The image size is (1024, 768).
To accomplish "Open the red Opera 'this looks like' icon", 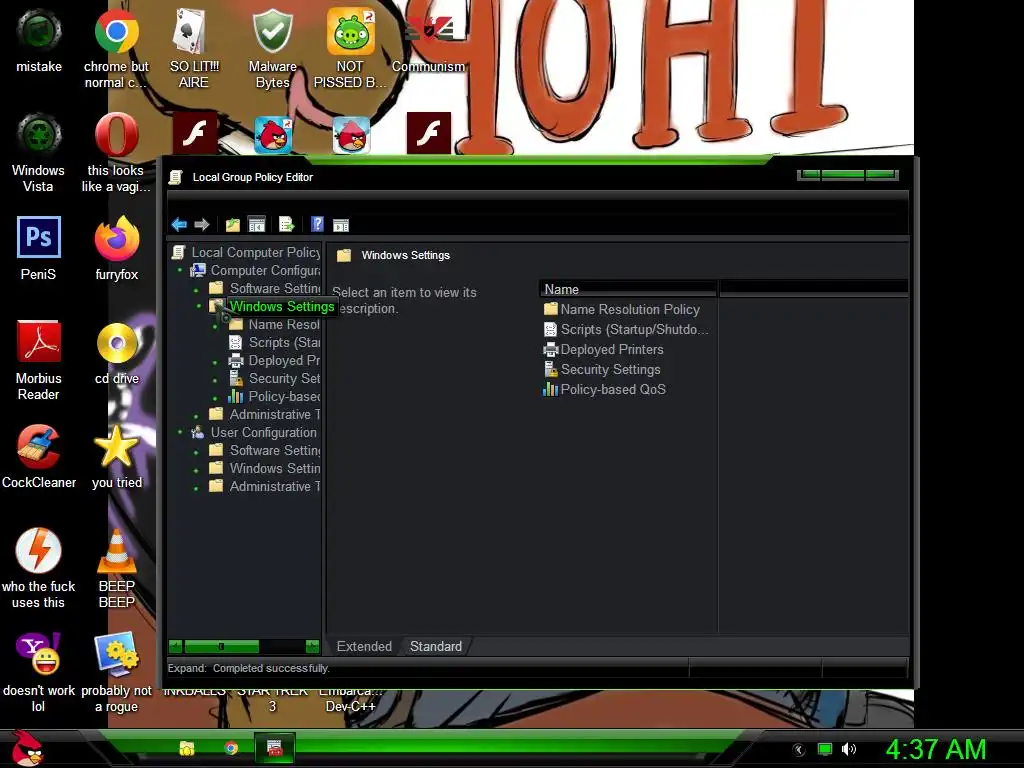I will point(116,152).
